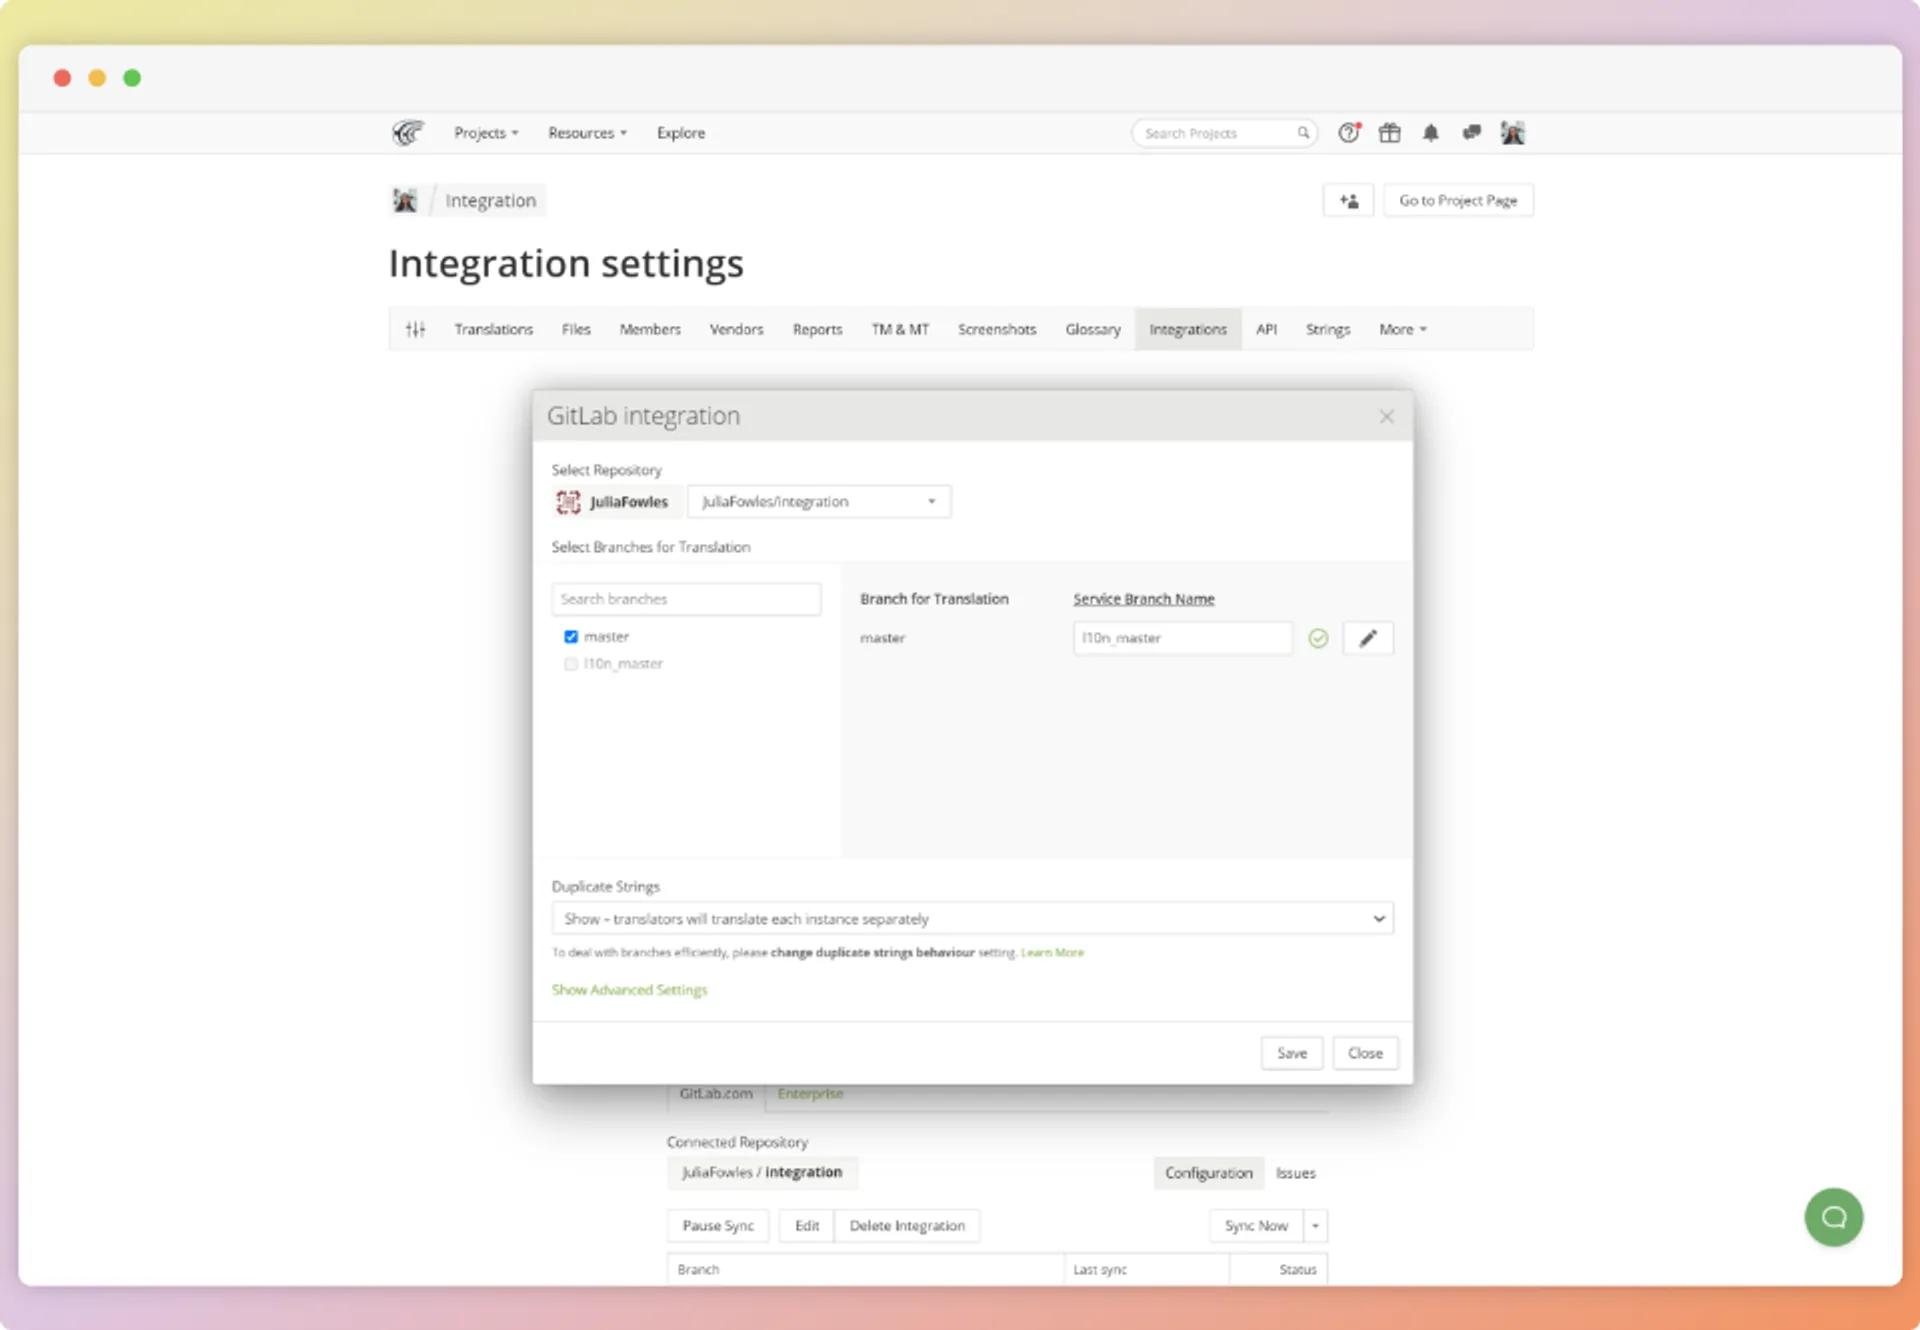Switch to the Issues tab
This screenshot has height=1330, width=1920.
[x=1295, y=1173]
